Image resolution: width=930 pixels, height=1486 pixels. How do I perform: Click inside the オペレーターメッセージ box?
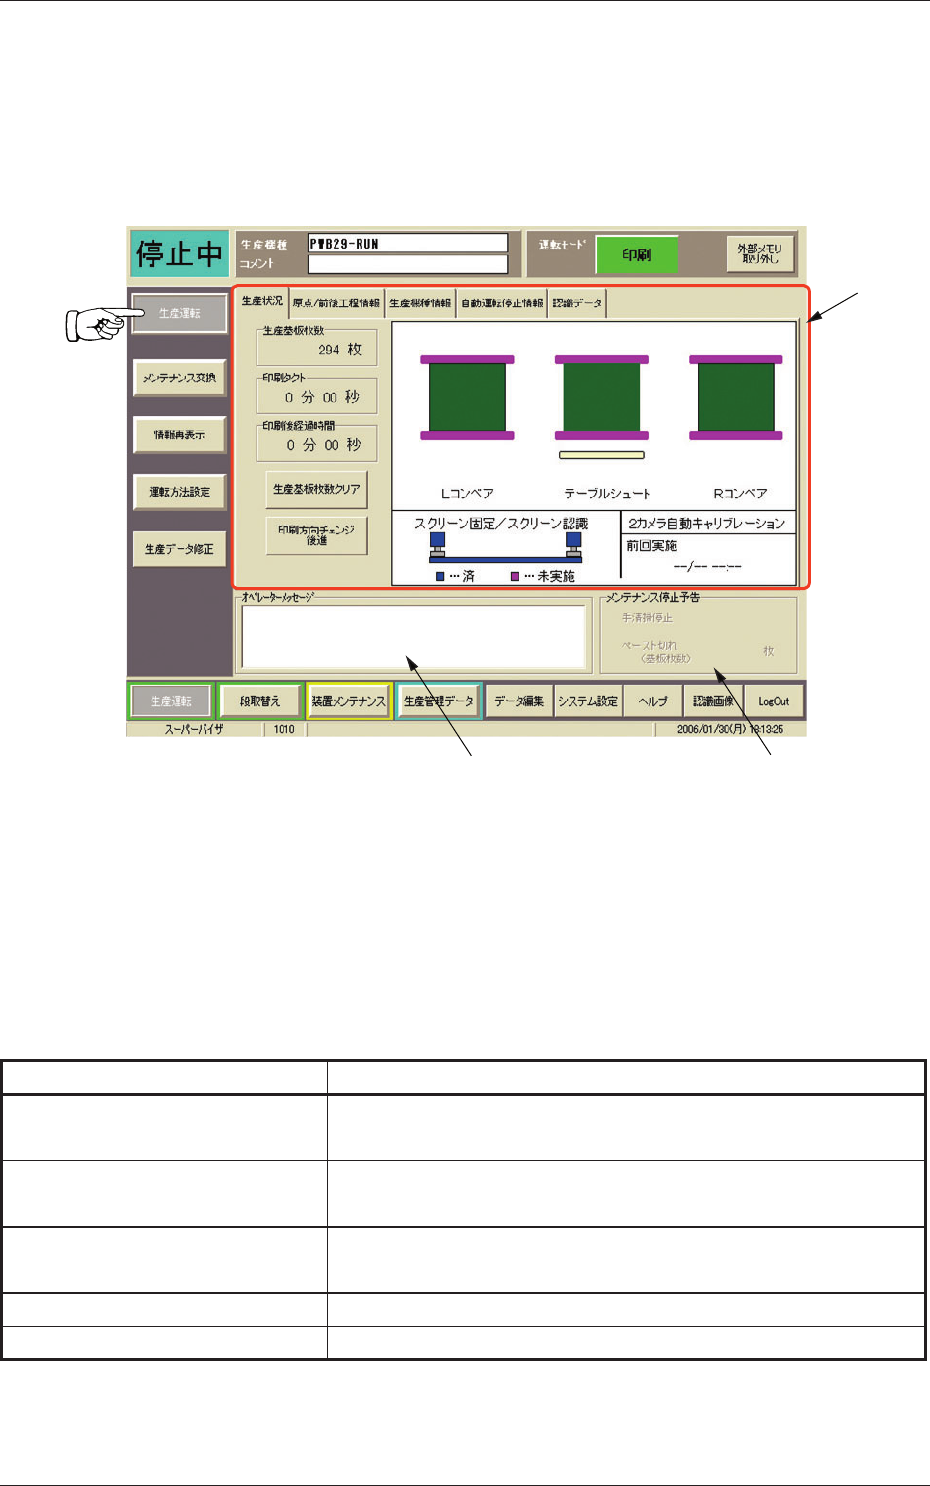413,637
